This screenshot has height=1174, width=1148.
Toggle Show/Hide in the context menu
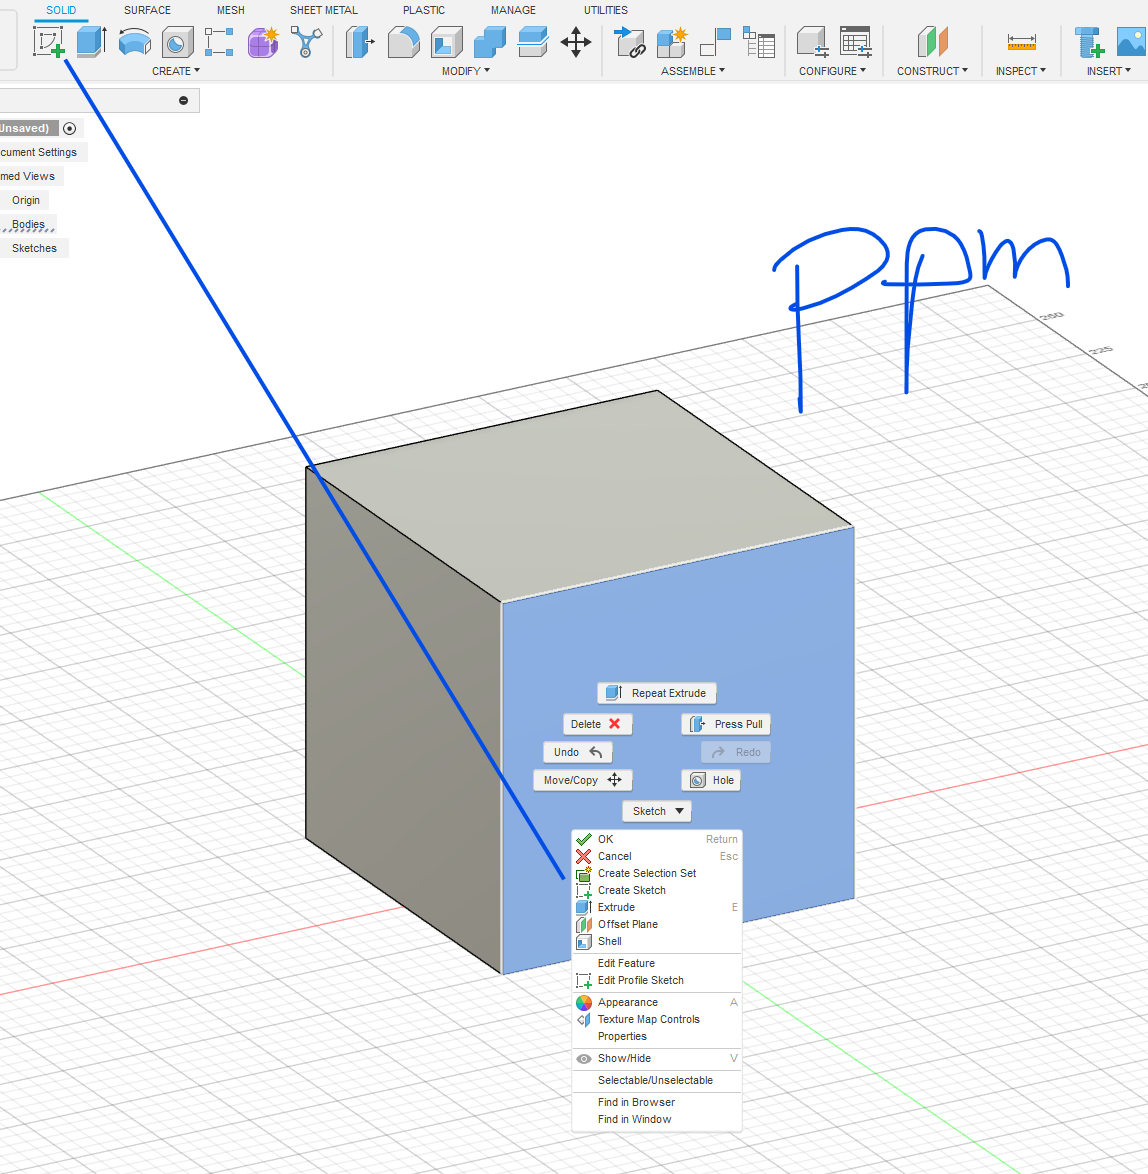624,1058
